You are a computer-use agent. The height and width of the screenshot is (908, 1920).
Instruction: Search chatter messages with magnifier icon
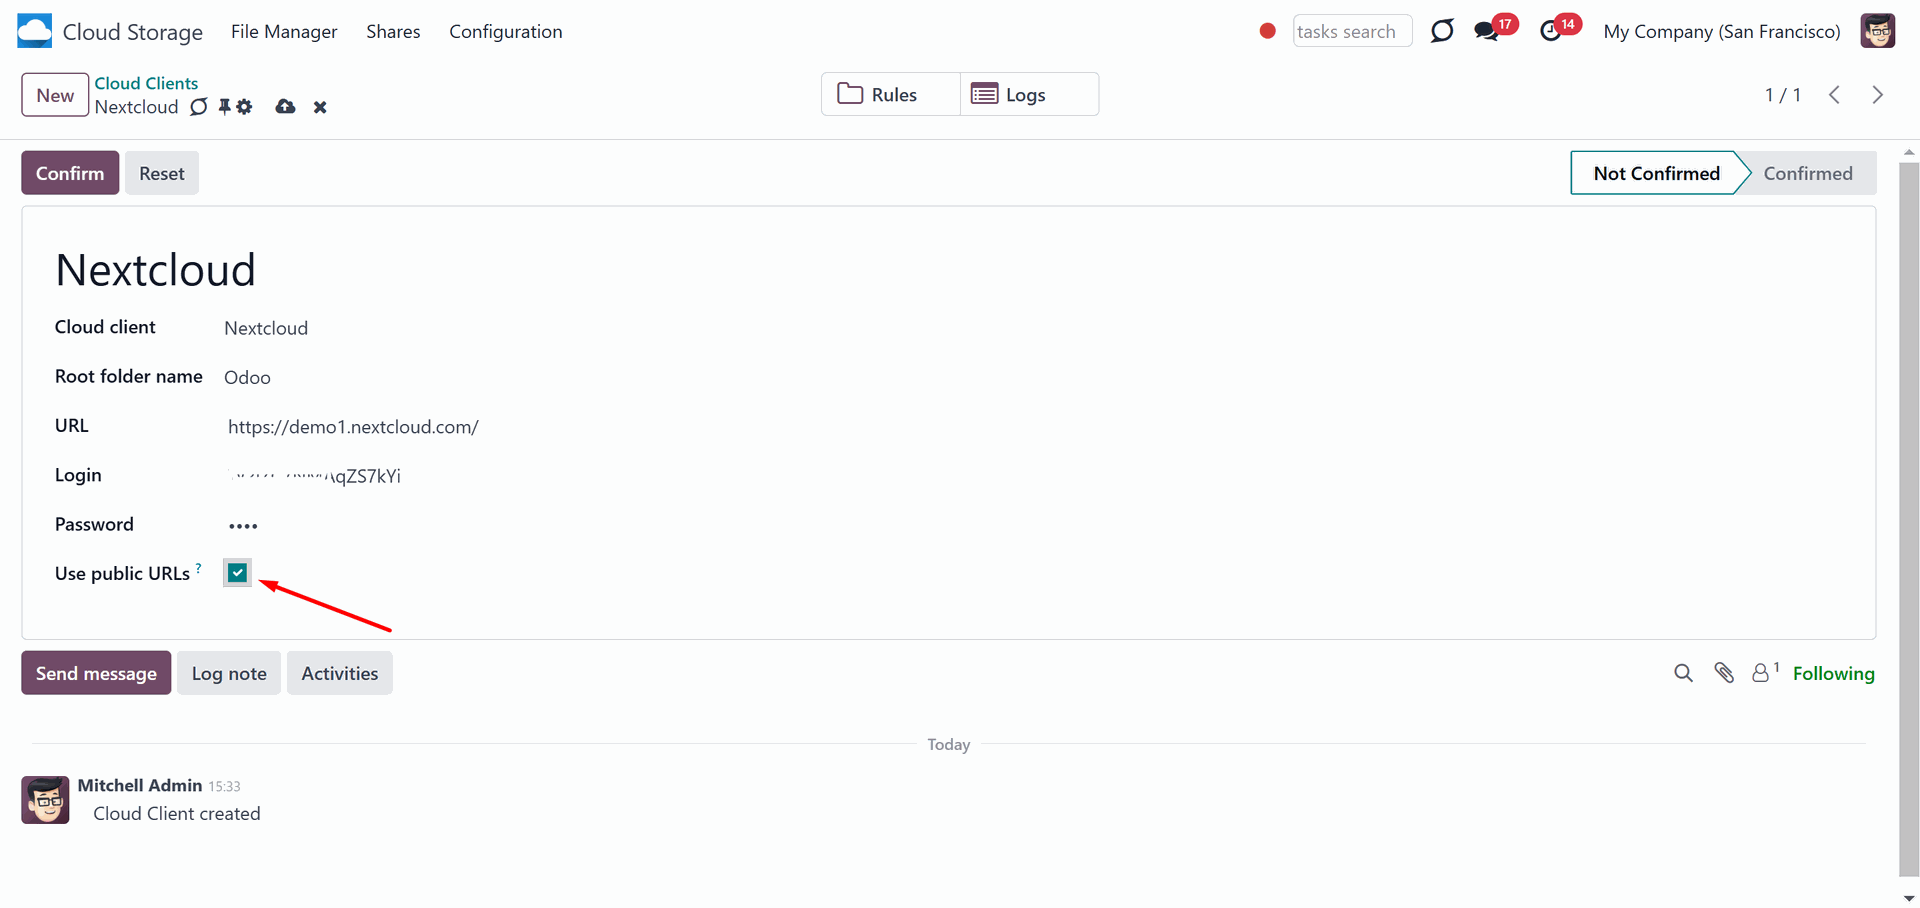tap(1683, 673)
